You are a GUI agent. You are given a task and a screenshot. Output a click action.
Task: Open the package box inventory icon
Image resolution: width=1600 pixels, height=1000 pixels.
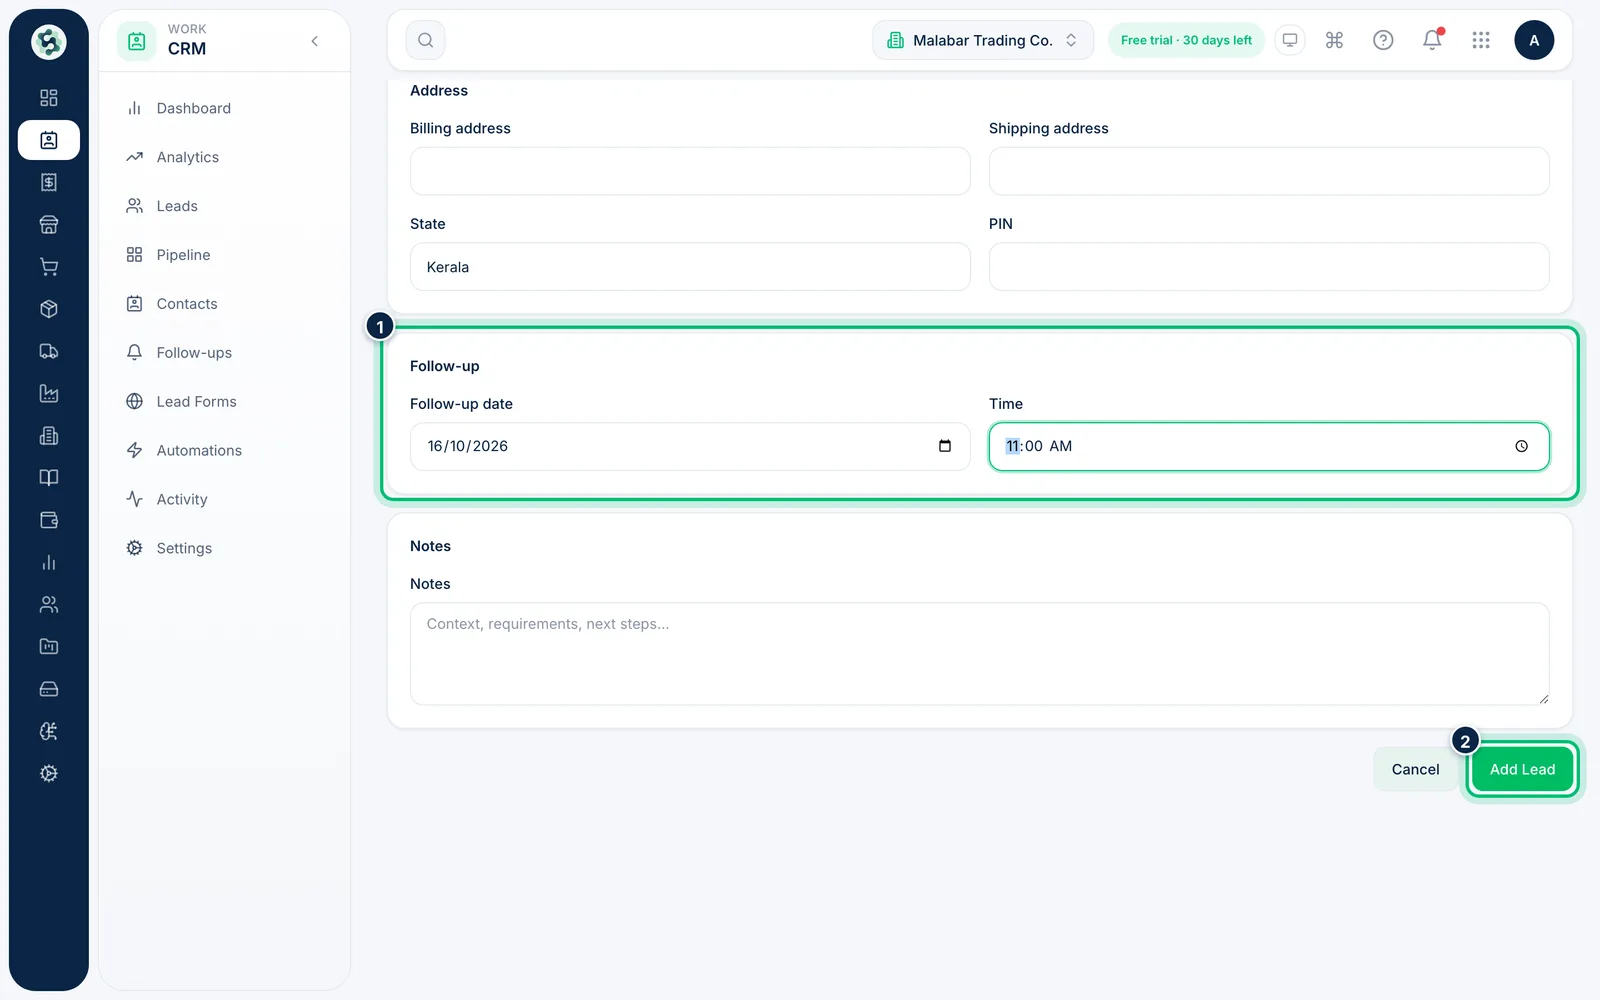(48, 309)
